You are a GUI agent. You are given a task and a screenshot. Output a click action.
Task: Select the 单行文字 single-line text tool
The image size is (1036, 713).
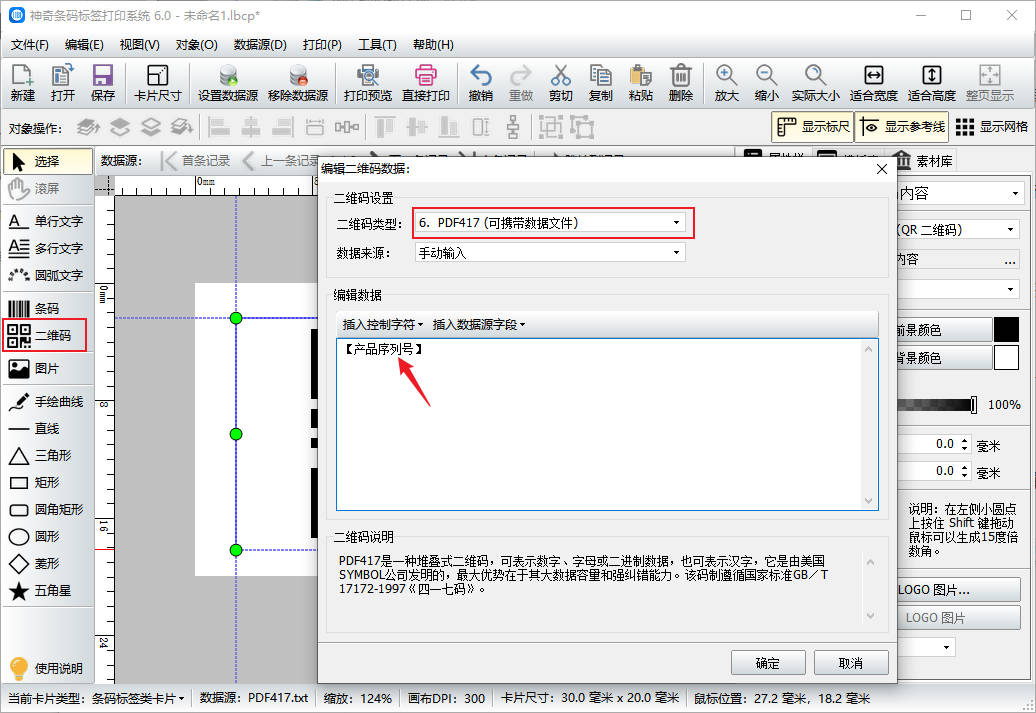point(47,221)
